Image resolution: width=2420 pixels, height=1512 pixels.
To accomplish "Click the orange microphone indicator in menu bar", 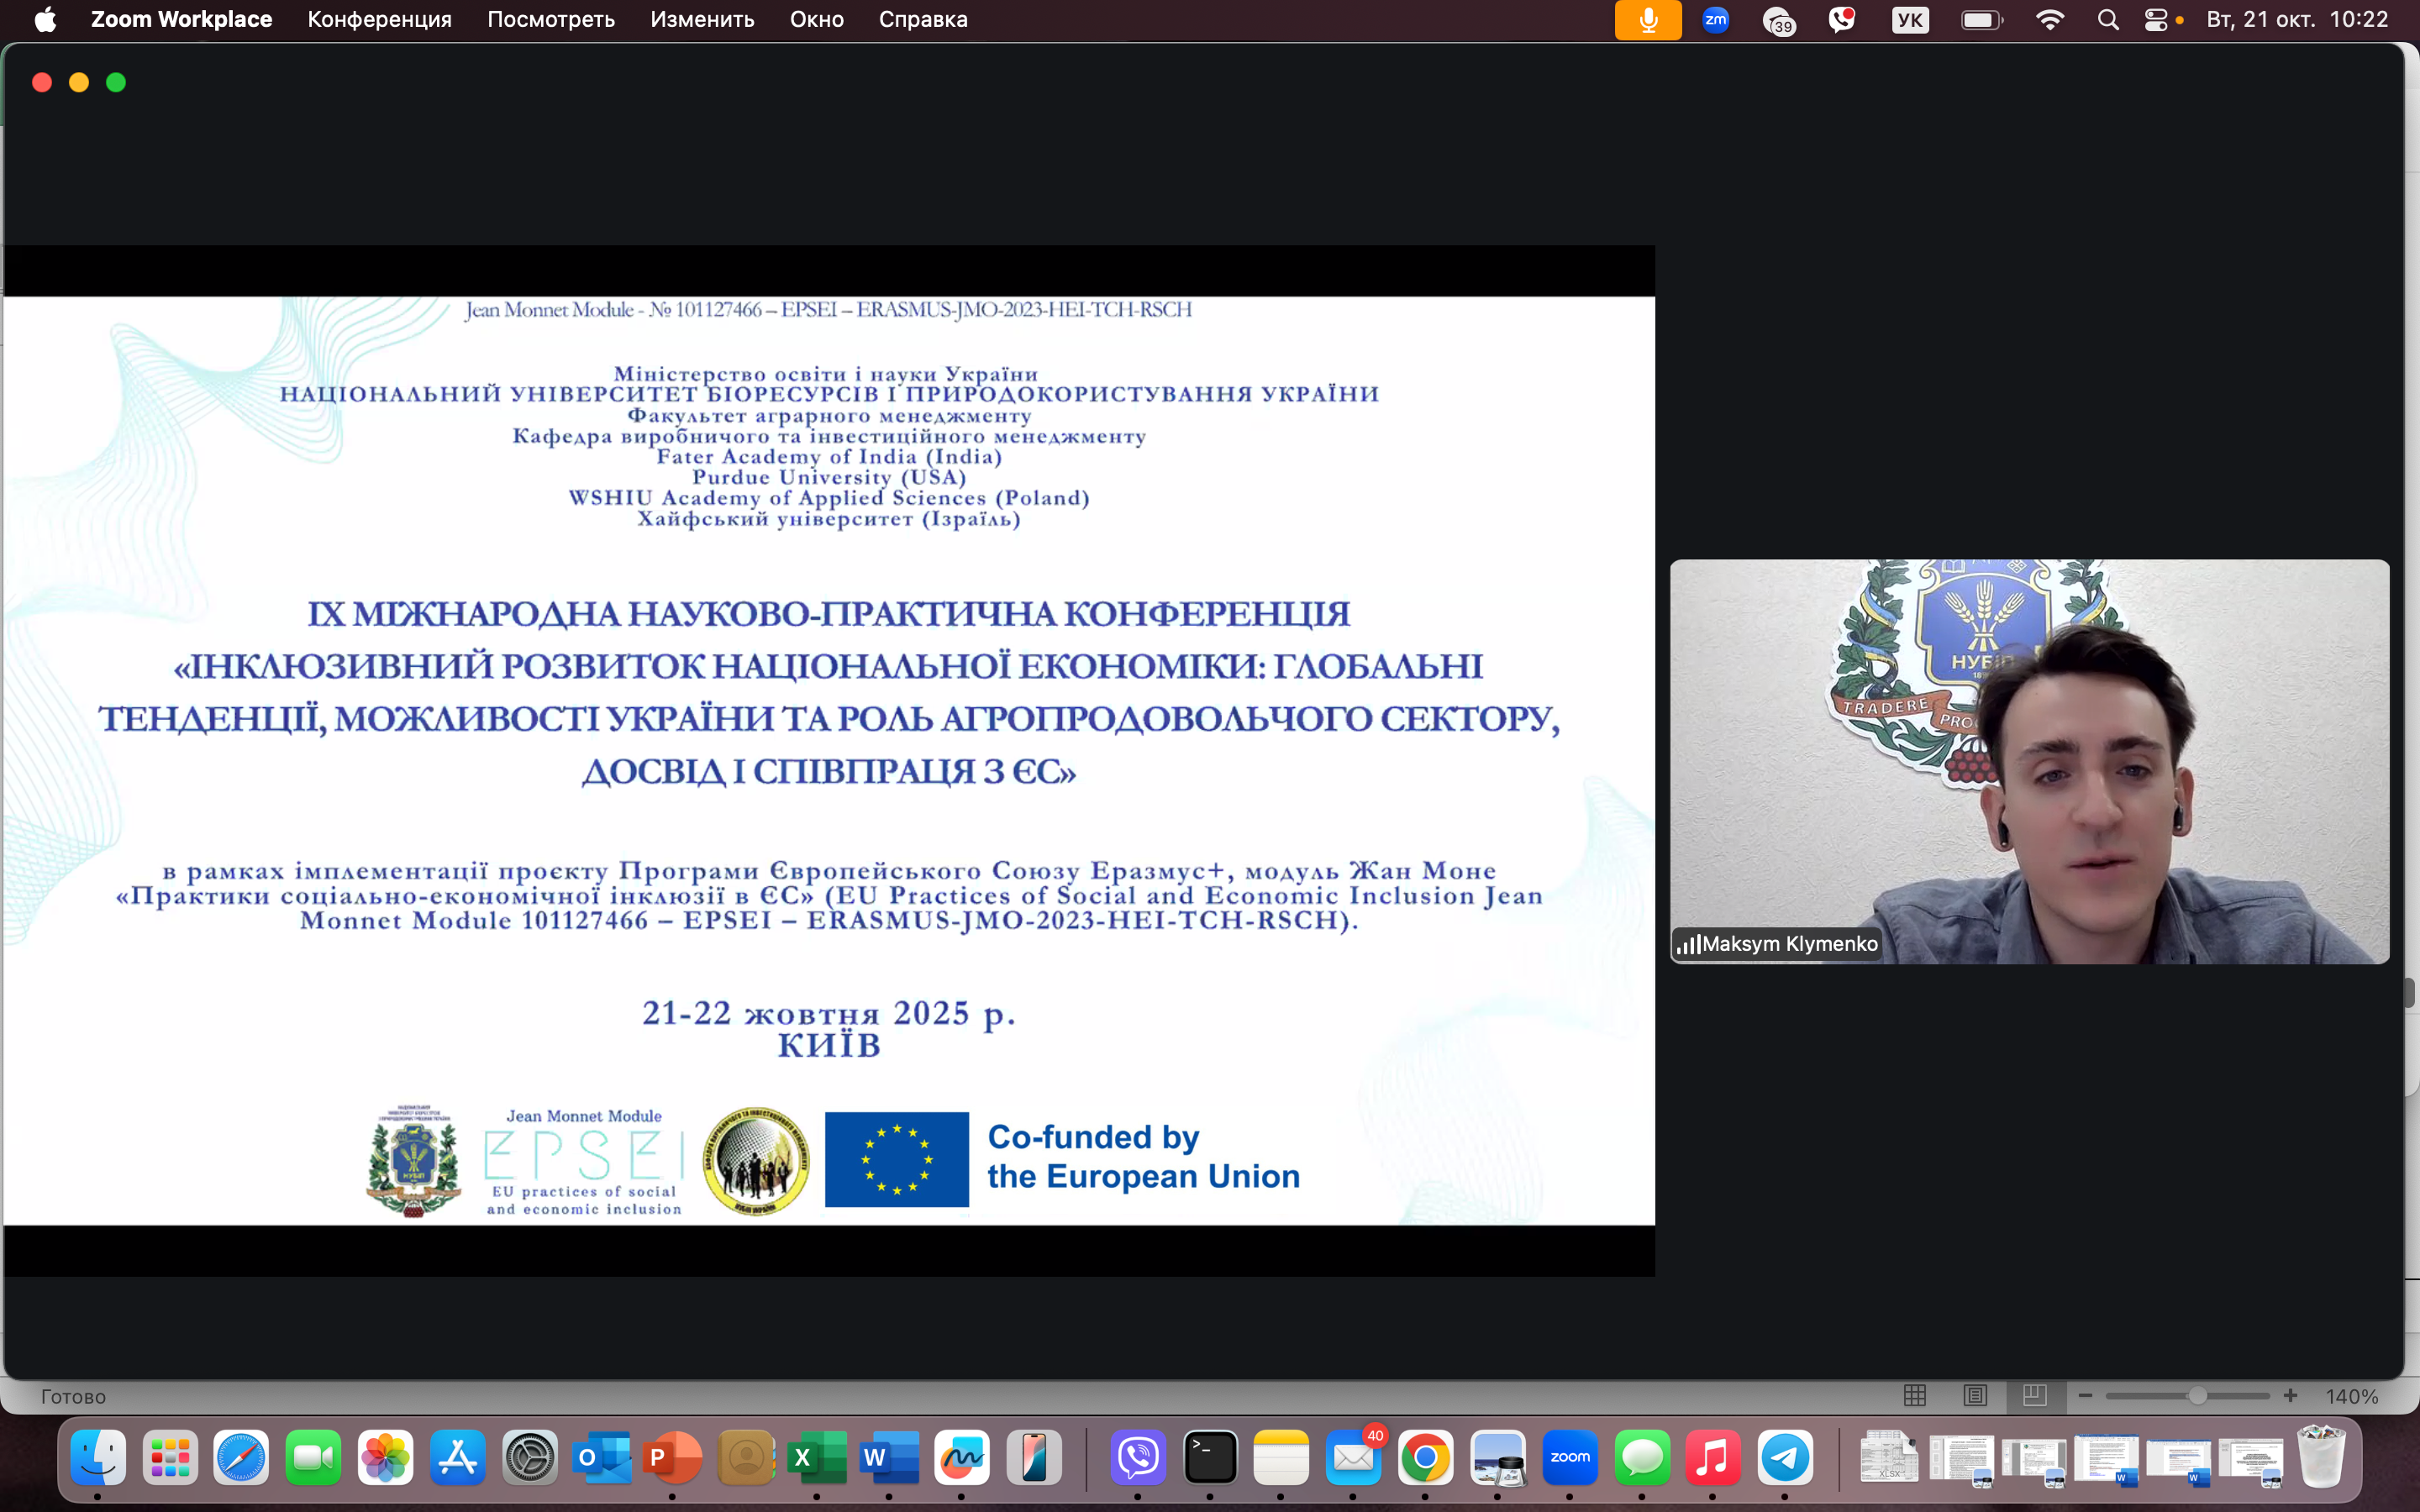I will (1647, 20).
